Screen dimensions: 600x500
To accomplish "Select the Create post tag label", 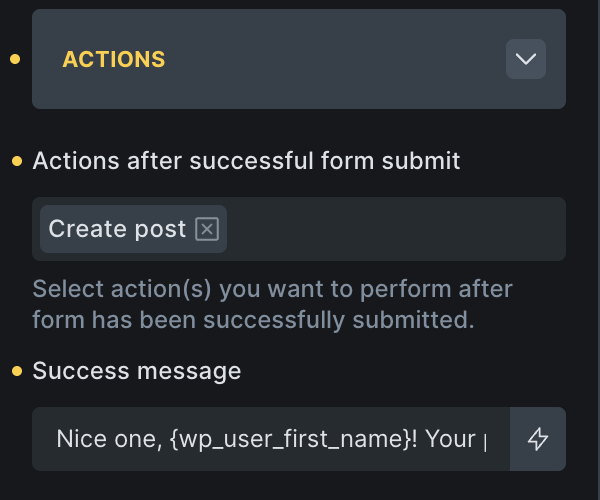I will [117, 229].
